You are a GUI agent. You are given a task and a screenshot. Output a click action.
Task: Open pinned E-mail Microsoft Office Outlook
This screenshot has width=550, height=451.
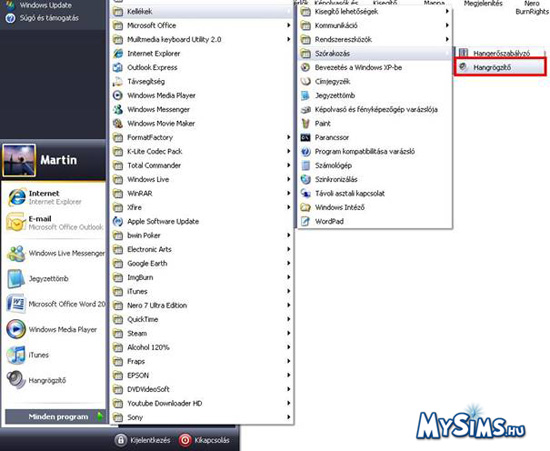tap(54, 223)
